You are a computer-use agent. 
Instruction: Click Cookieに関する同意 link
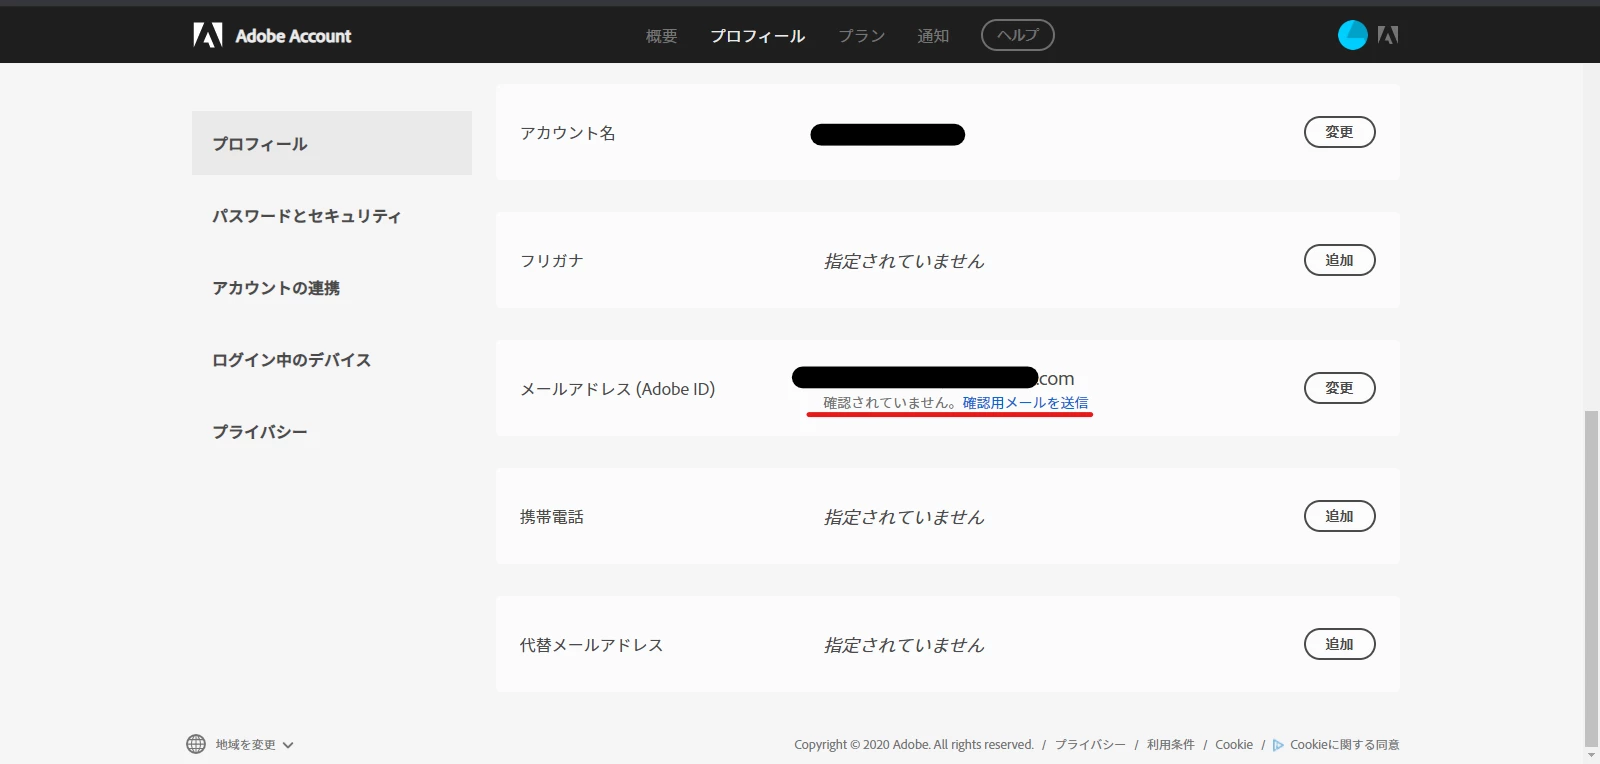pos(1344,745)
